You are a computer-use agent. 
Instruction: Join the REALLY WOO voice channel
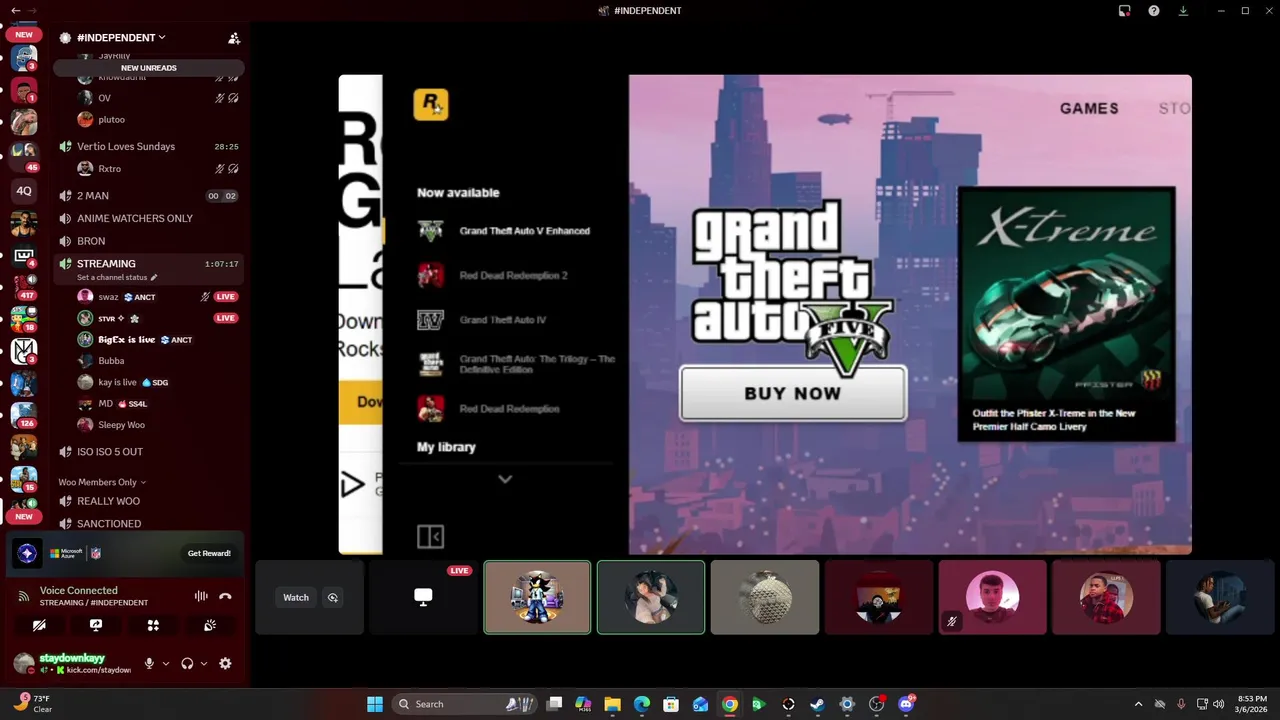(x=149, y=501)
